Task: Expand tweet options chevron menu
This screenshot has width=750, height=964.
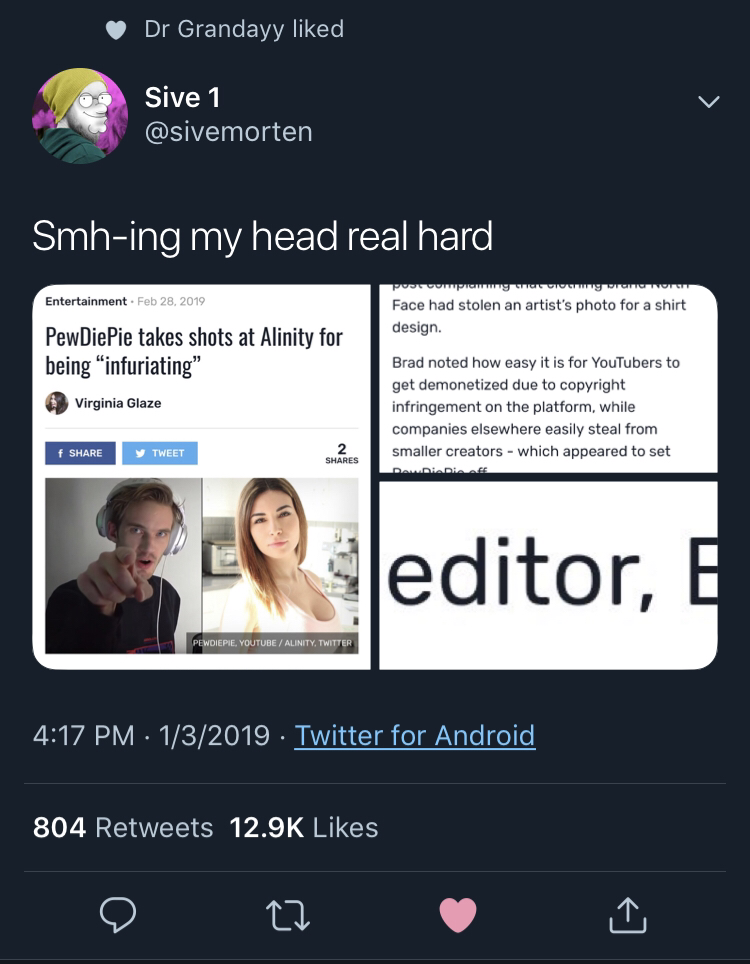Action: tap(709, 101)
